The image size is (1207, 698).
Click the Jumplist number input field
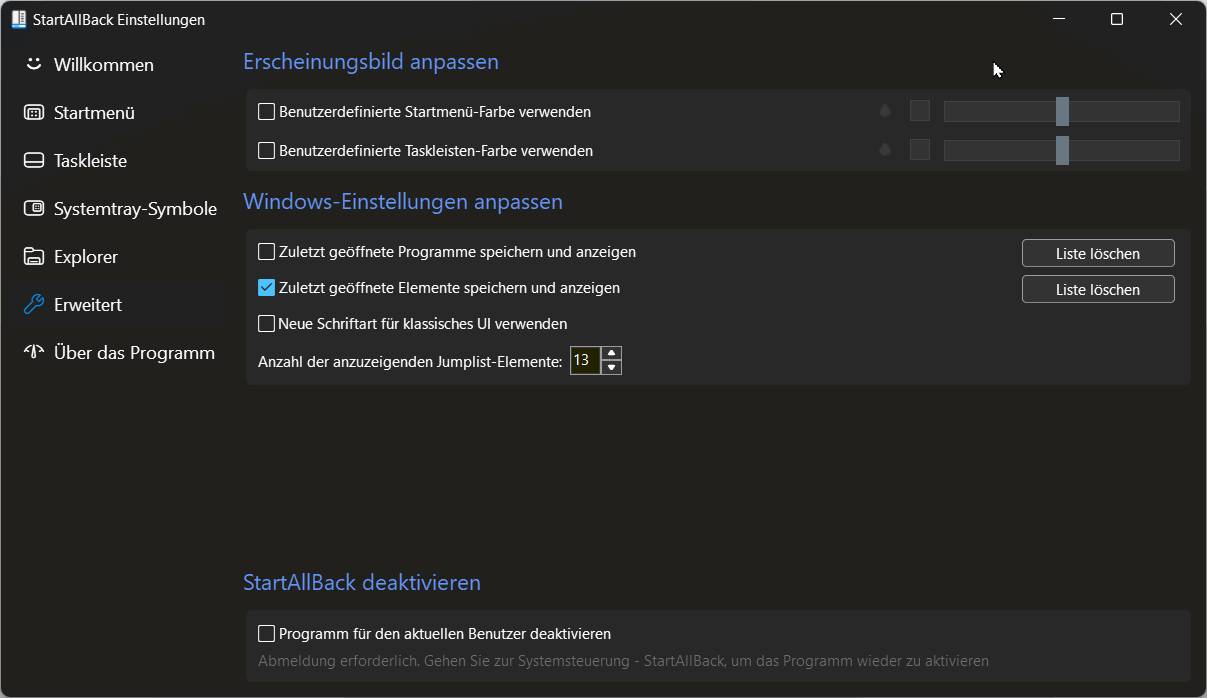tap(584, 360)
